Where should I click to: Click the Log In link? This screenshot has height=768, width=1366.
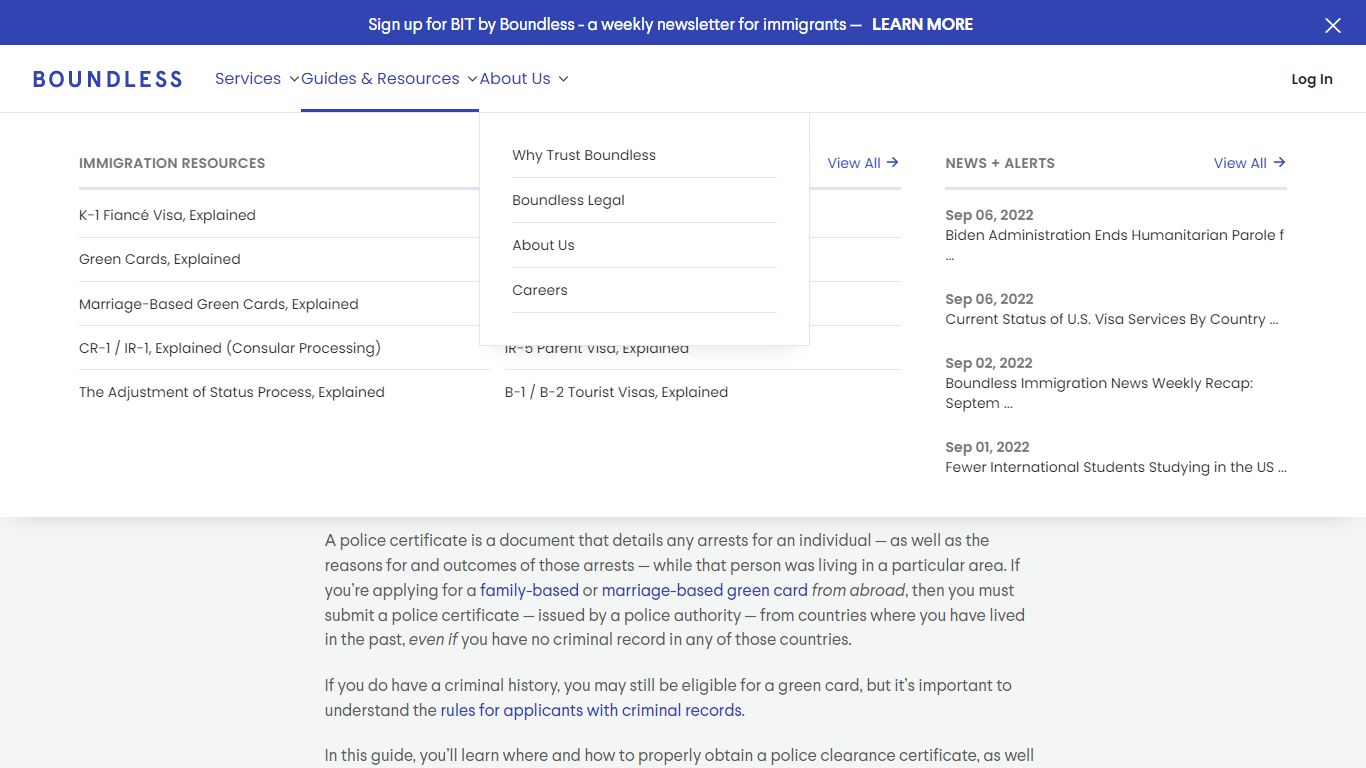coord(1312,79)
